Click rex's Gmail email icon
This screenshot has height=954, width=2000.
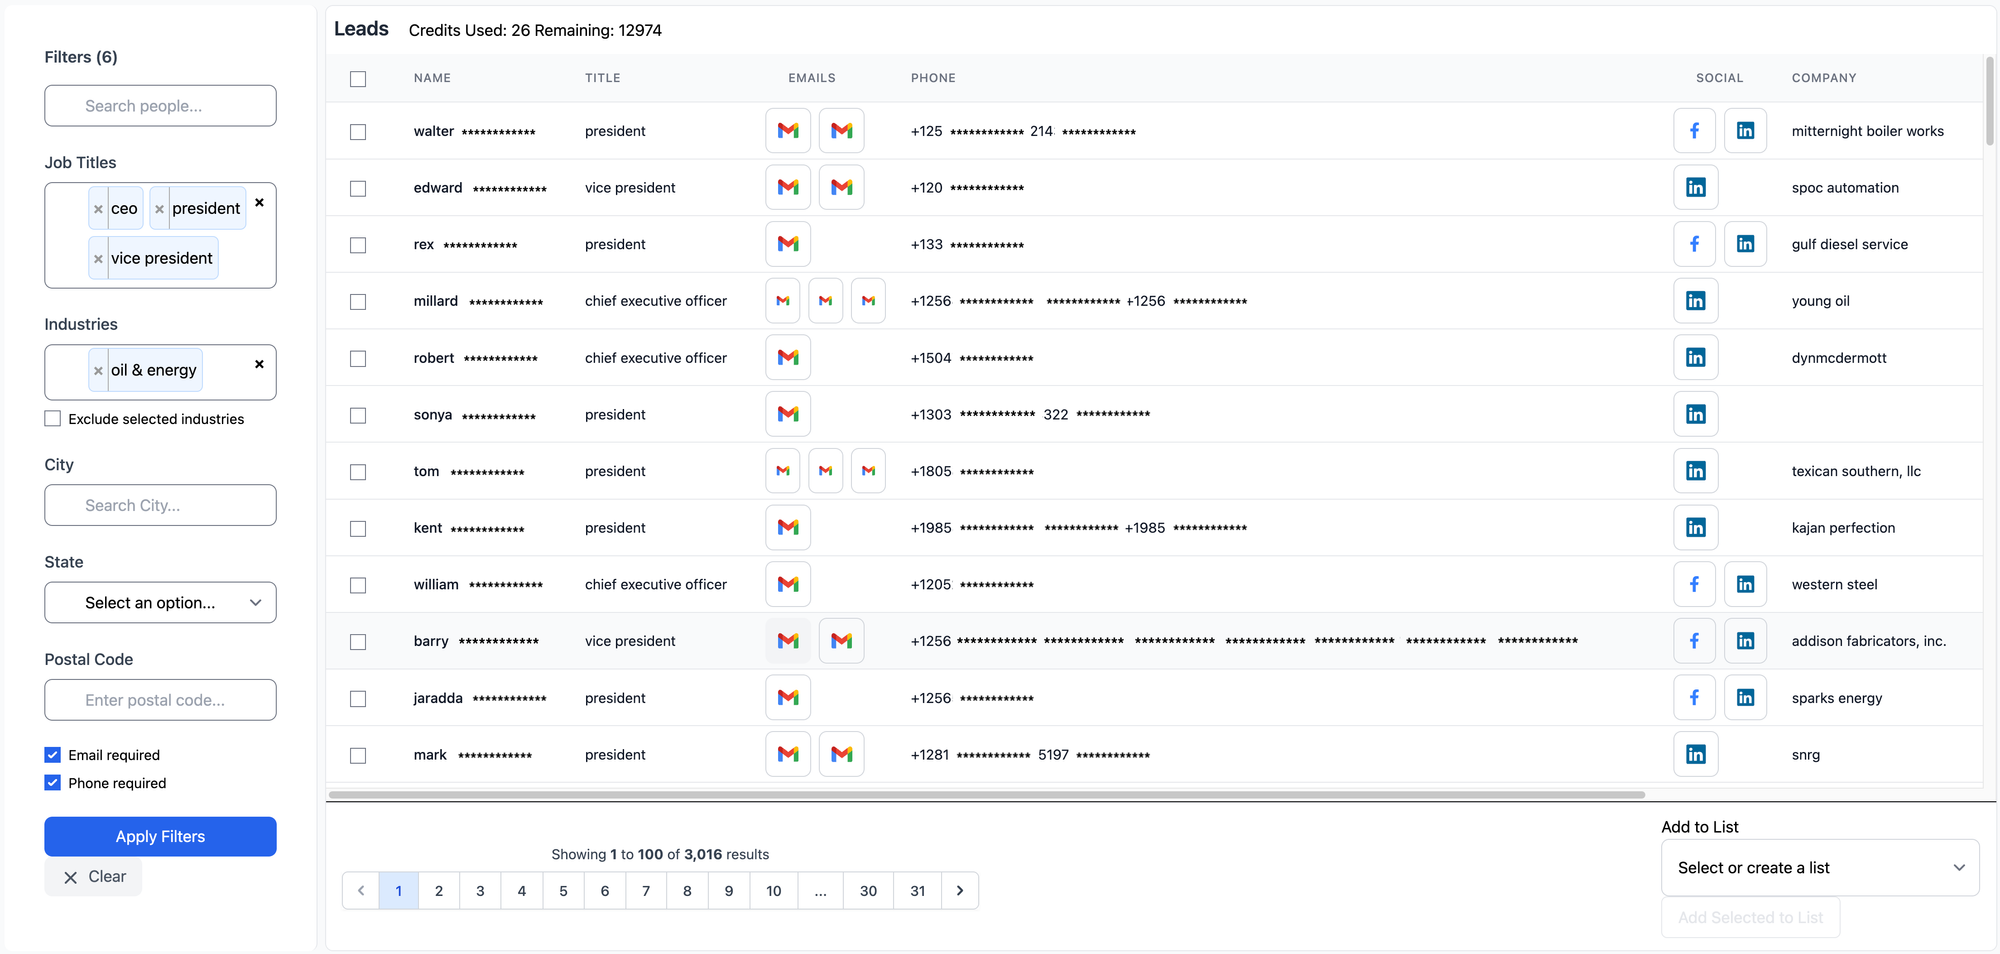point(788,245)
